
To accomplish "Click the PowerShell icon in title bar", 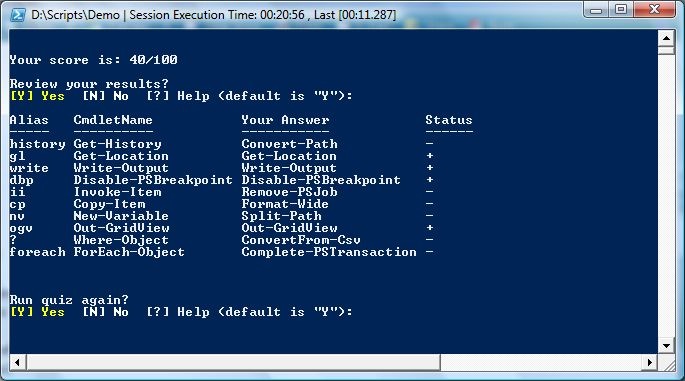I will [18, 14].
